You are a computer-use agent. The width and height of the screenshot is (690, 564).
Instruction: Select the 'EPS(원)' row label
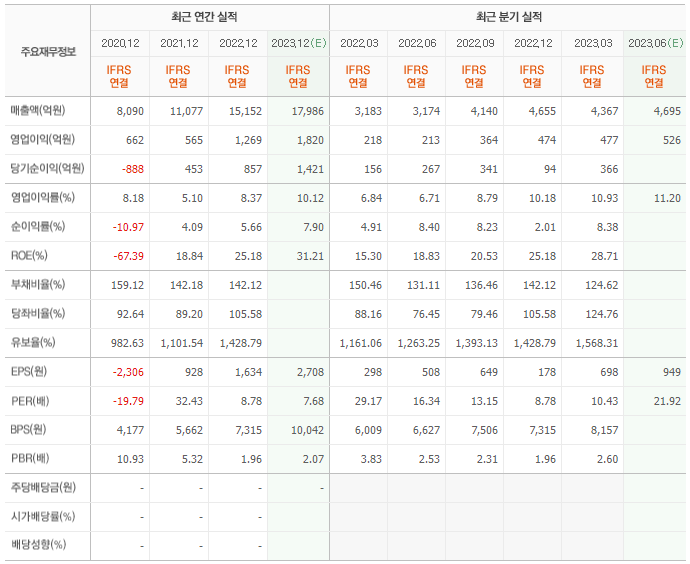point(29,372)
